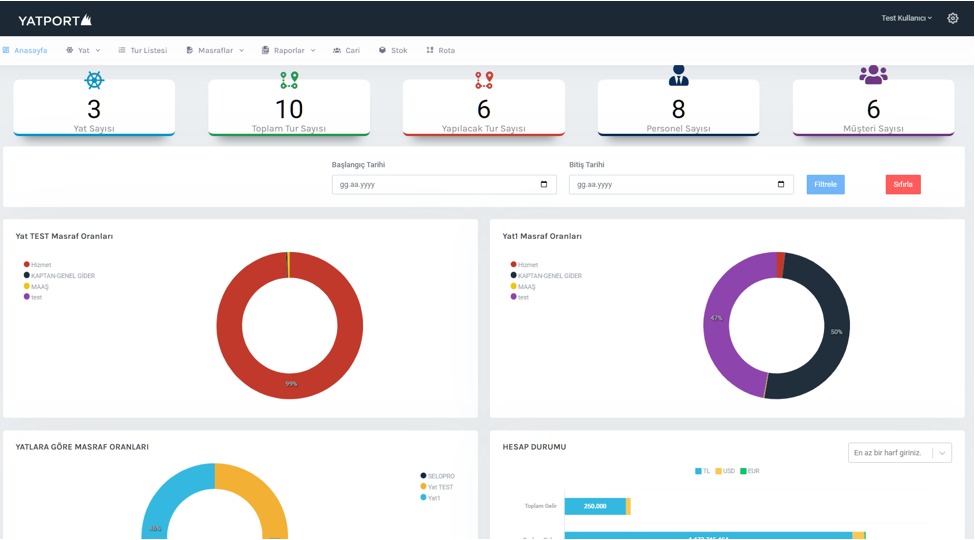Screen dimensions: 975x540
Task: Click the green Toplam Tur Sayısı route icon
Action: (x=289, y=80)
